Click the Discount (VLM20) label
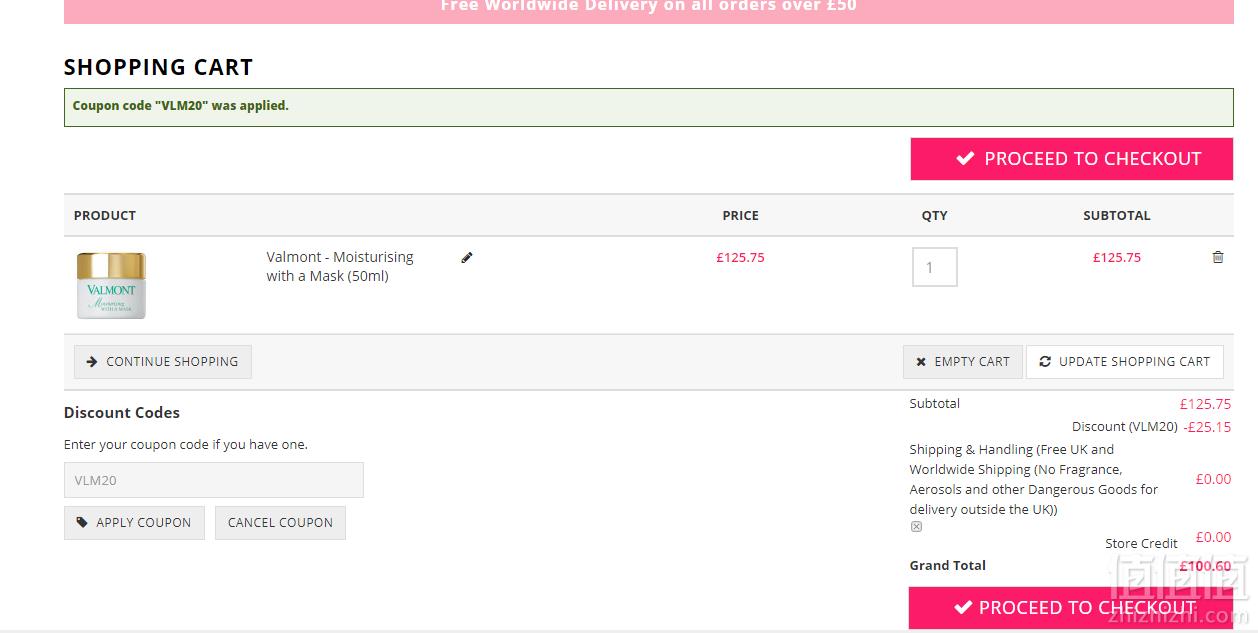The height and width of the screenshot is (633, 1258). [x=1125, y=427]
